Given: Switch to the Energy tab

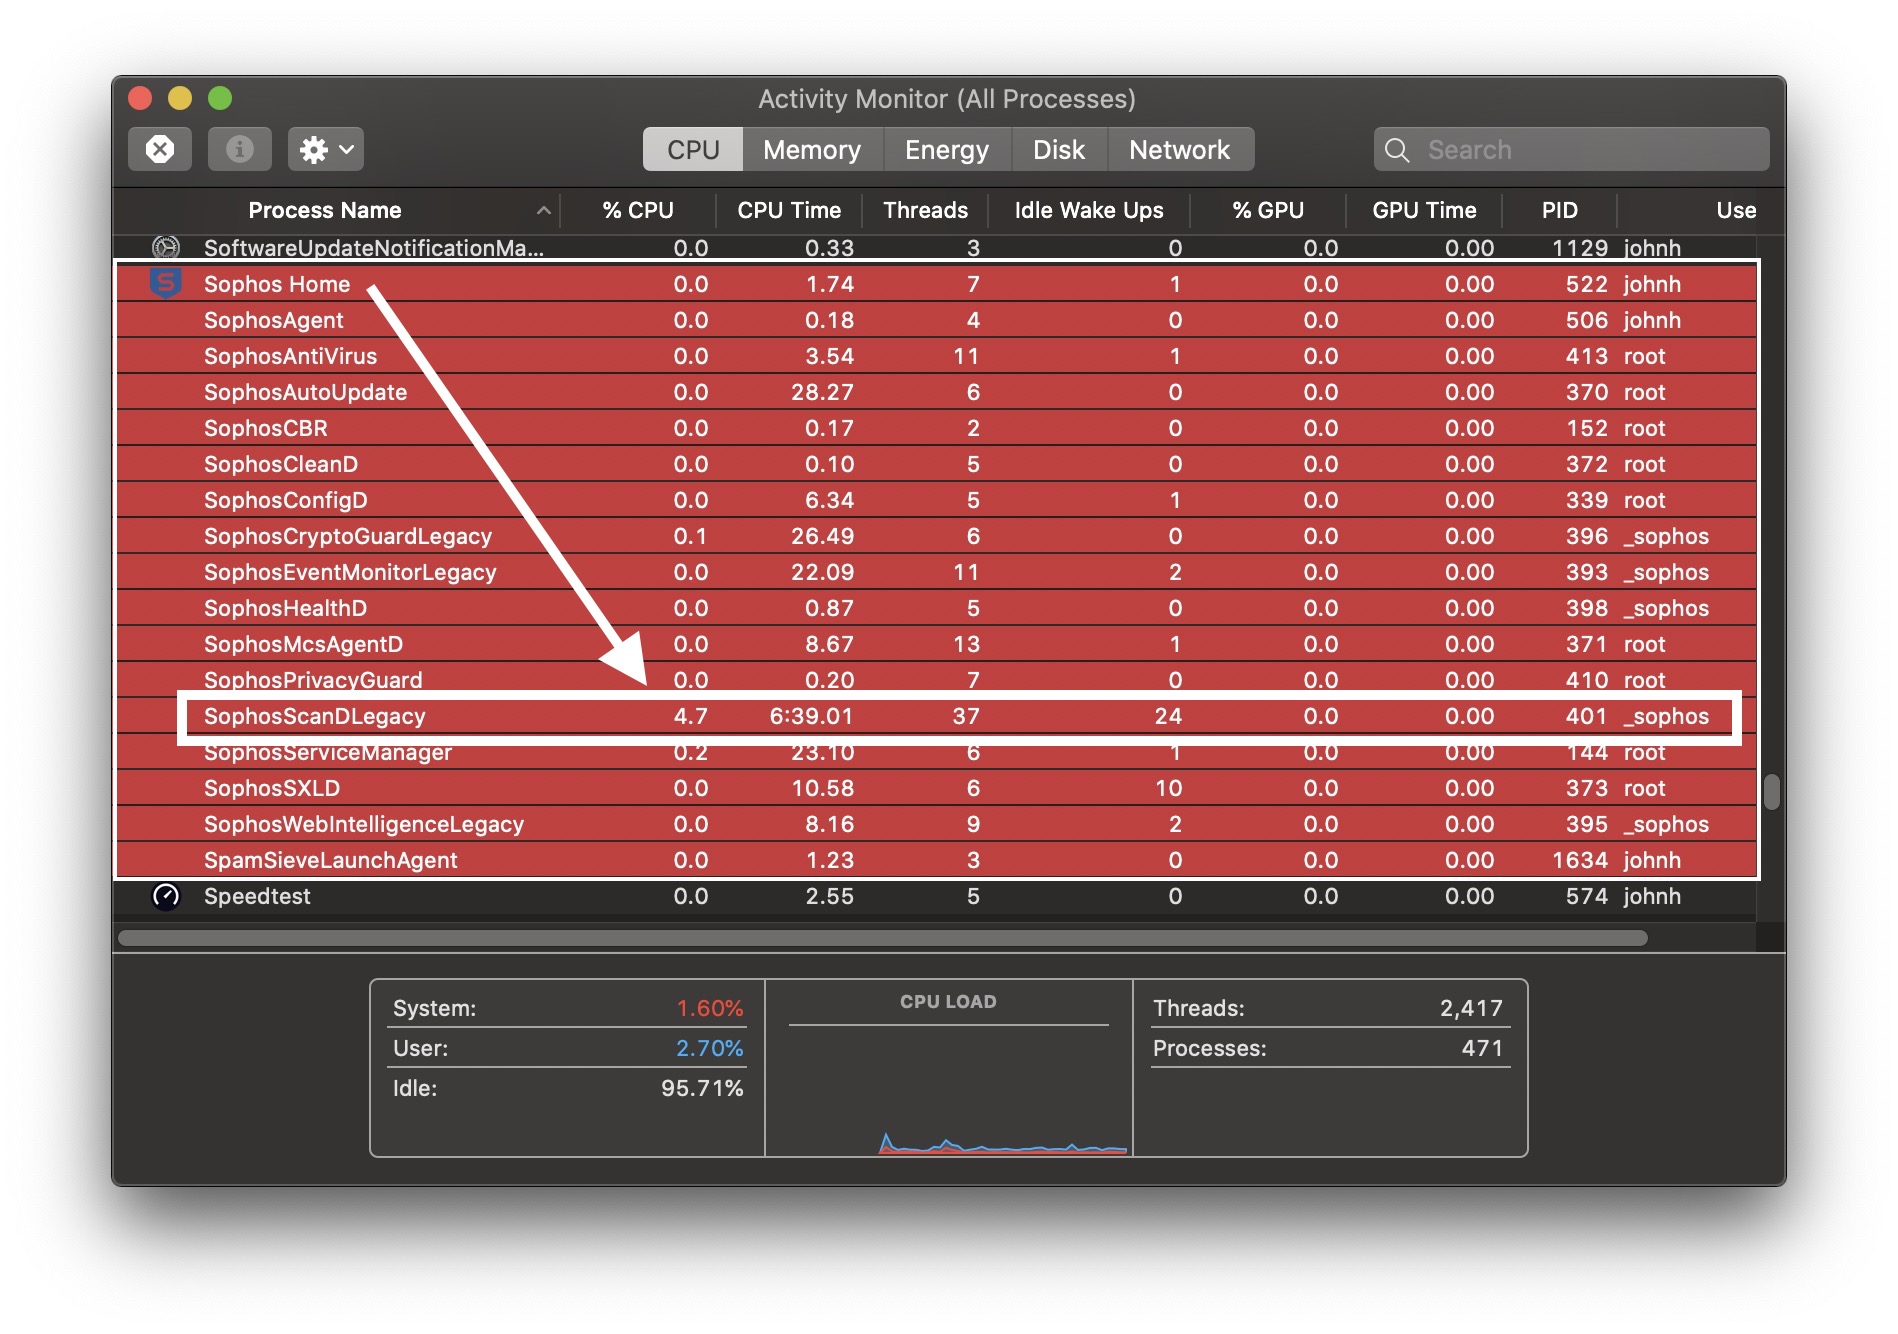Looking at the screenshot, I should point(946,150).
